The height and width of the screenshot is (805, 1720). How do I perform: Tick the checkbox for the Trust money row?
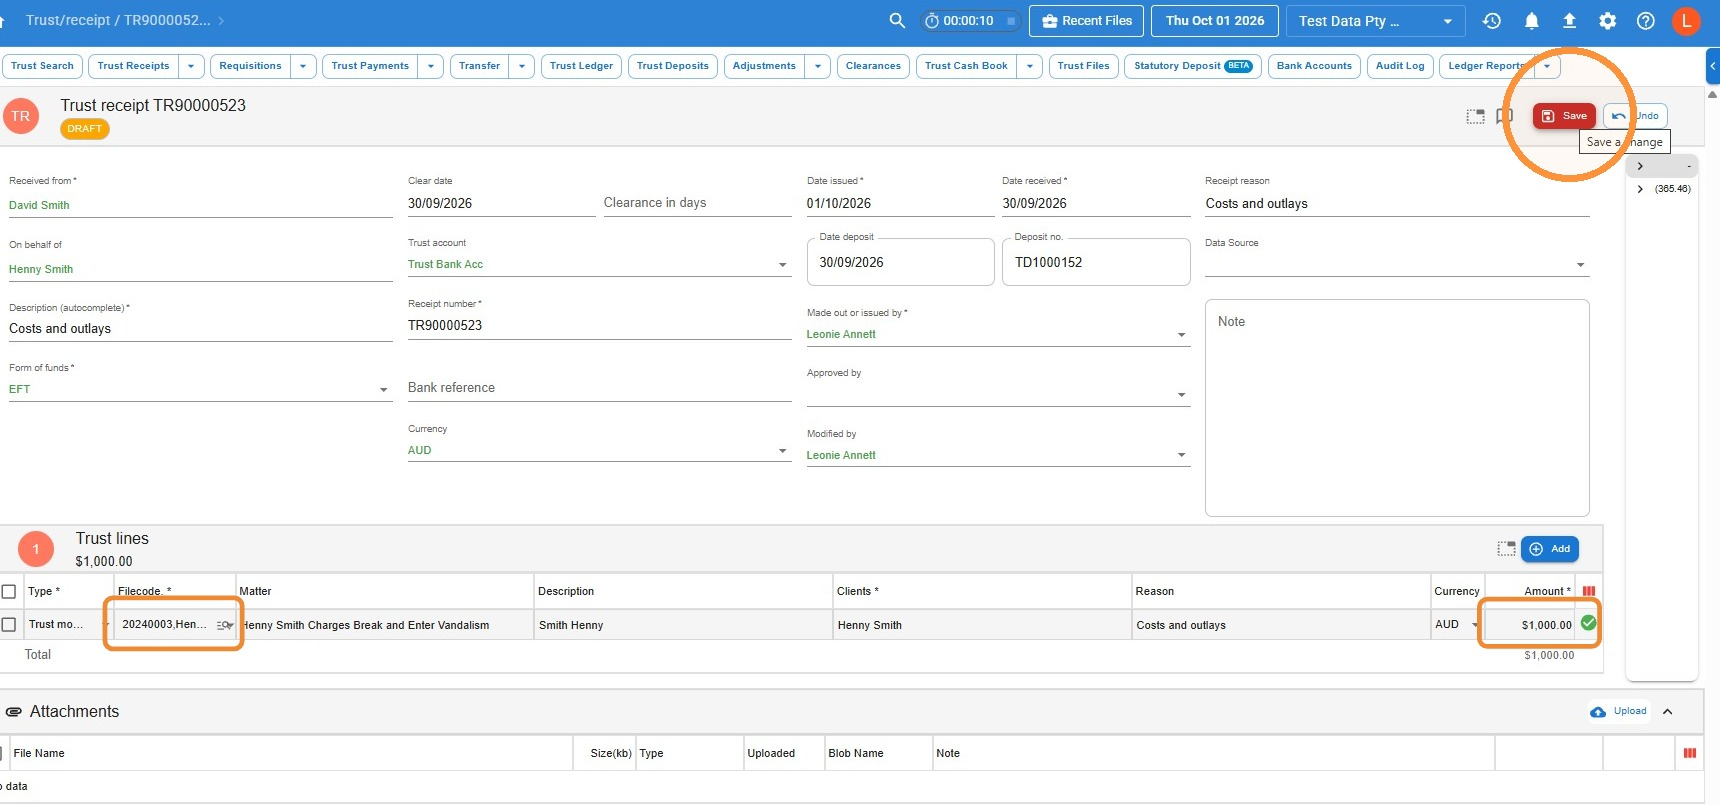(9, 624)
